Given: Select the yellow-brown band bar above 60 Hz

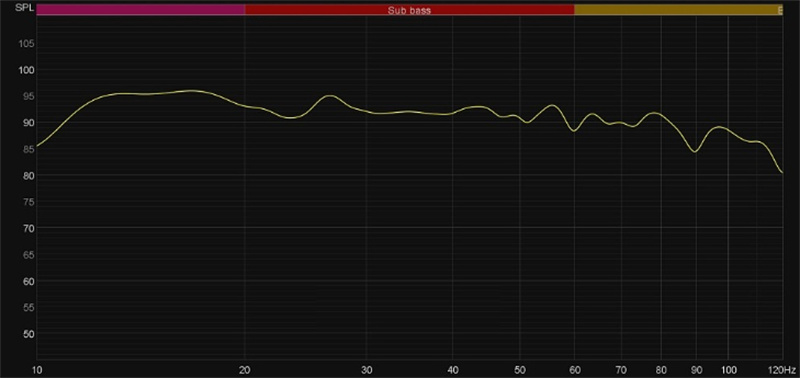Looking at the screenshot, I should click(678, 10).
